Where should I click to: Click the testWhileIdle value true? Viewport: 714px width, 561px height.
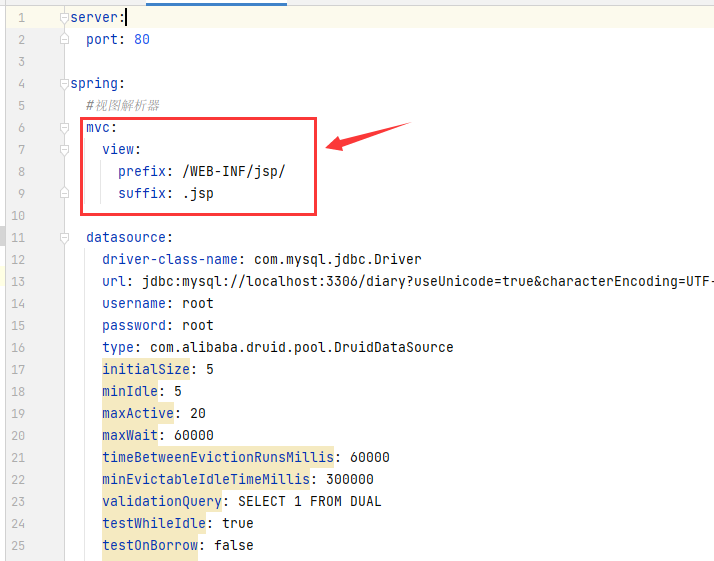click(238, 523)
